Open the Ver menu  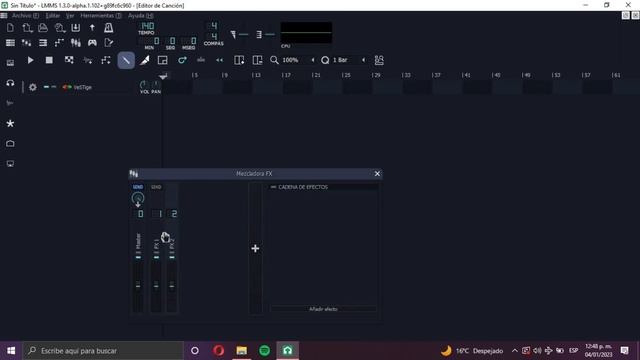point(70,16)
